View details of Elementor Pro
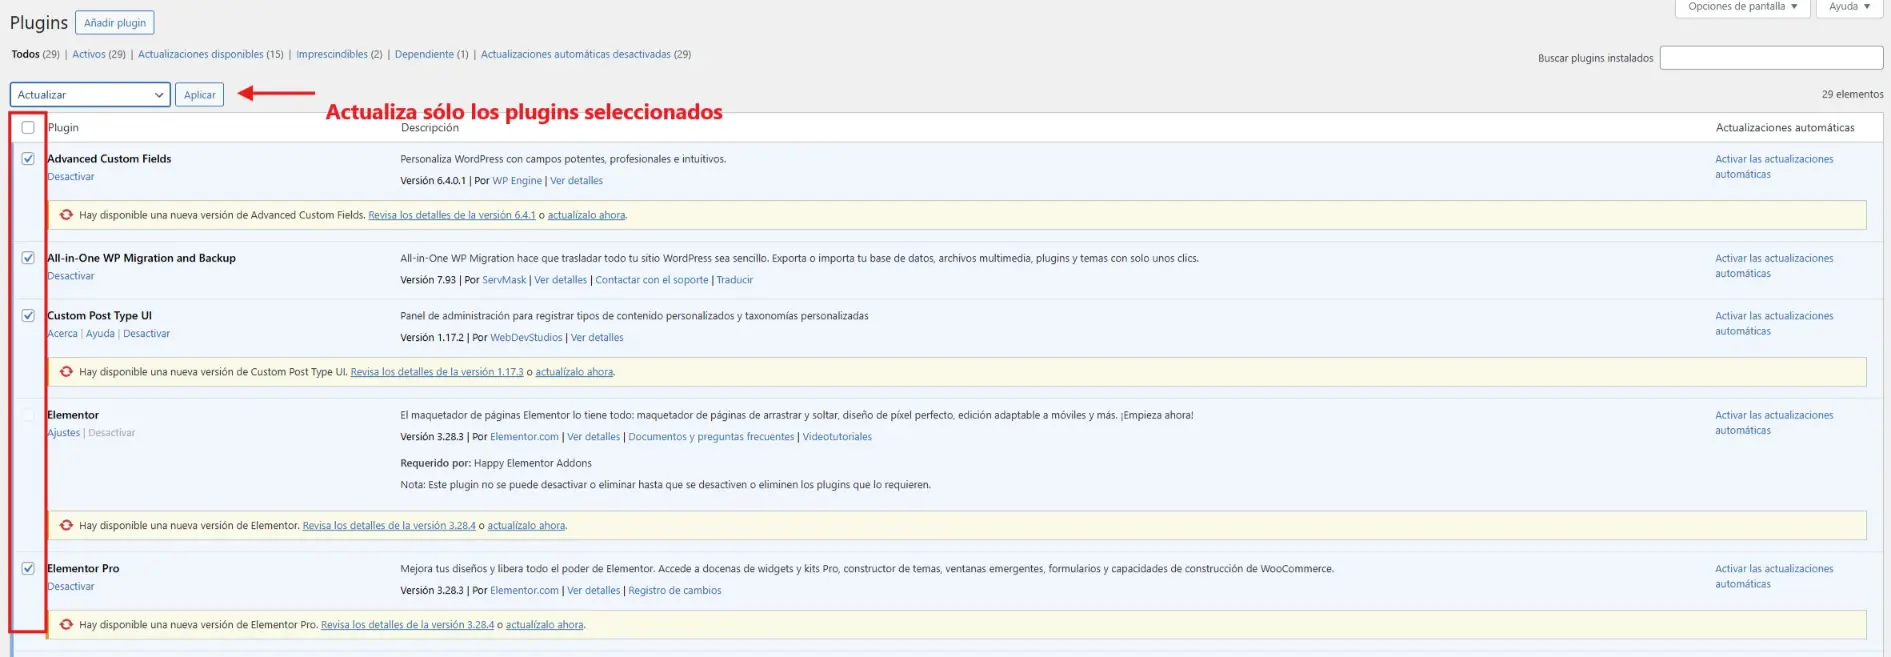 pyautogui.click(x=594, y=591)
